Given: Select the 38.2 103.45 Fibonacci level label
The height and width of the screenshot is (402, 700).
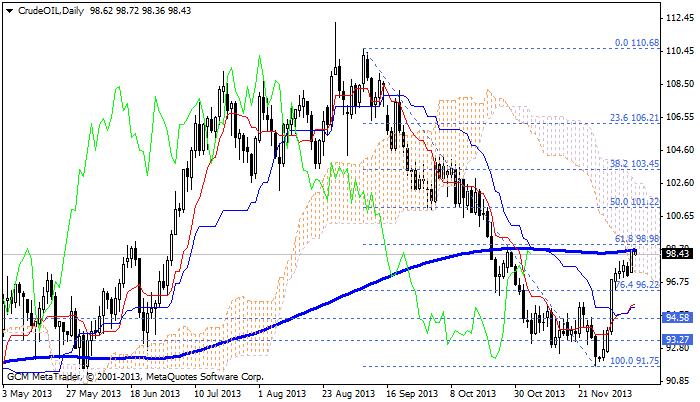Looking at the screenshot, I should click(633, 162).
